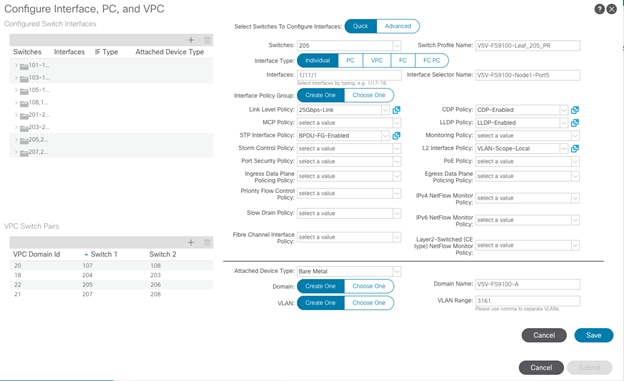Open L2 Interface Policy VLAN-Scope-Local dropdown

564,148
